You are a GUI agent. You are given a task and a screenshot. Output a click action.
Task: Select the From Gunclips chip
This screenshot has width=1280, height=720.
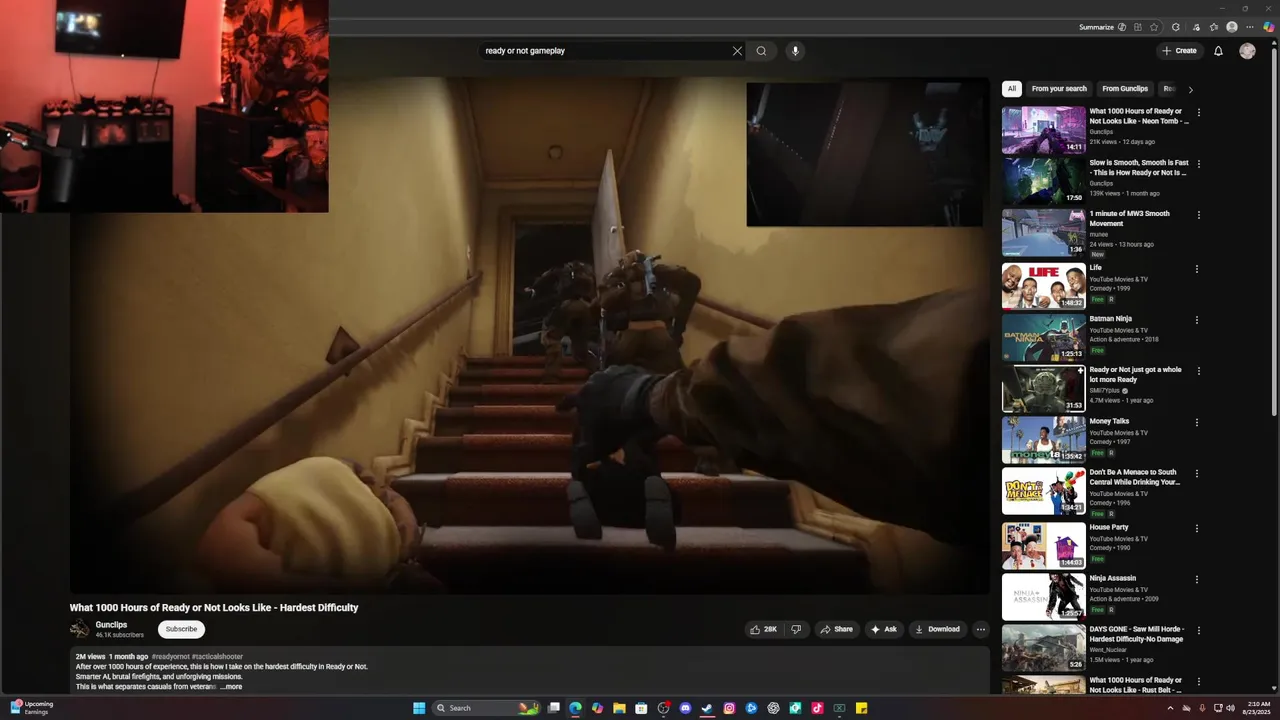[x=1125, y=89]
